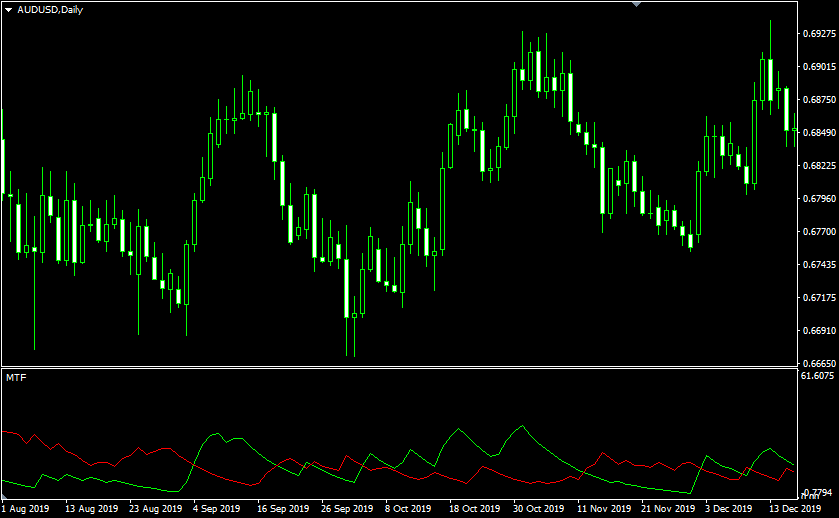Screen dimensions: 839x518
Task: Click the 0.67700 price level on scale
Action: tap(818, 232)
